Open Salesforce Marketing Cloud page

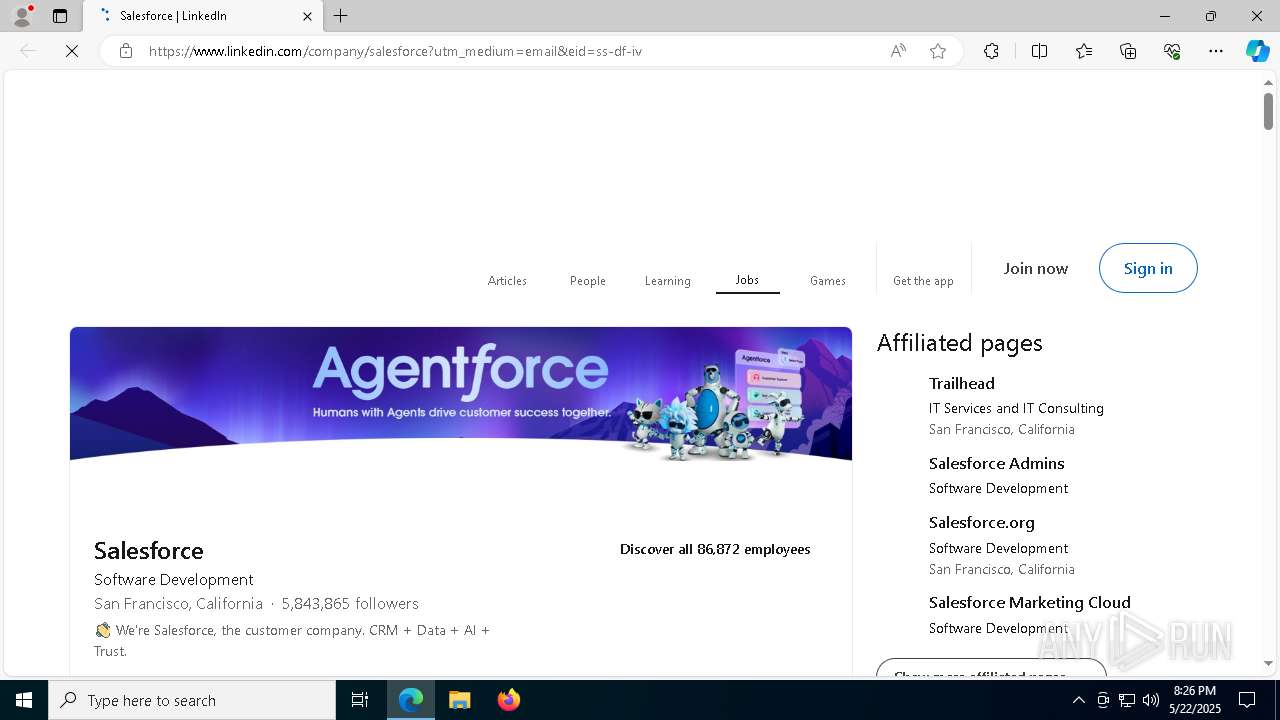pos(1030,602)
